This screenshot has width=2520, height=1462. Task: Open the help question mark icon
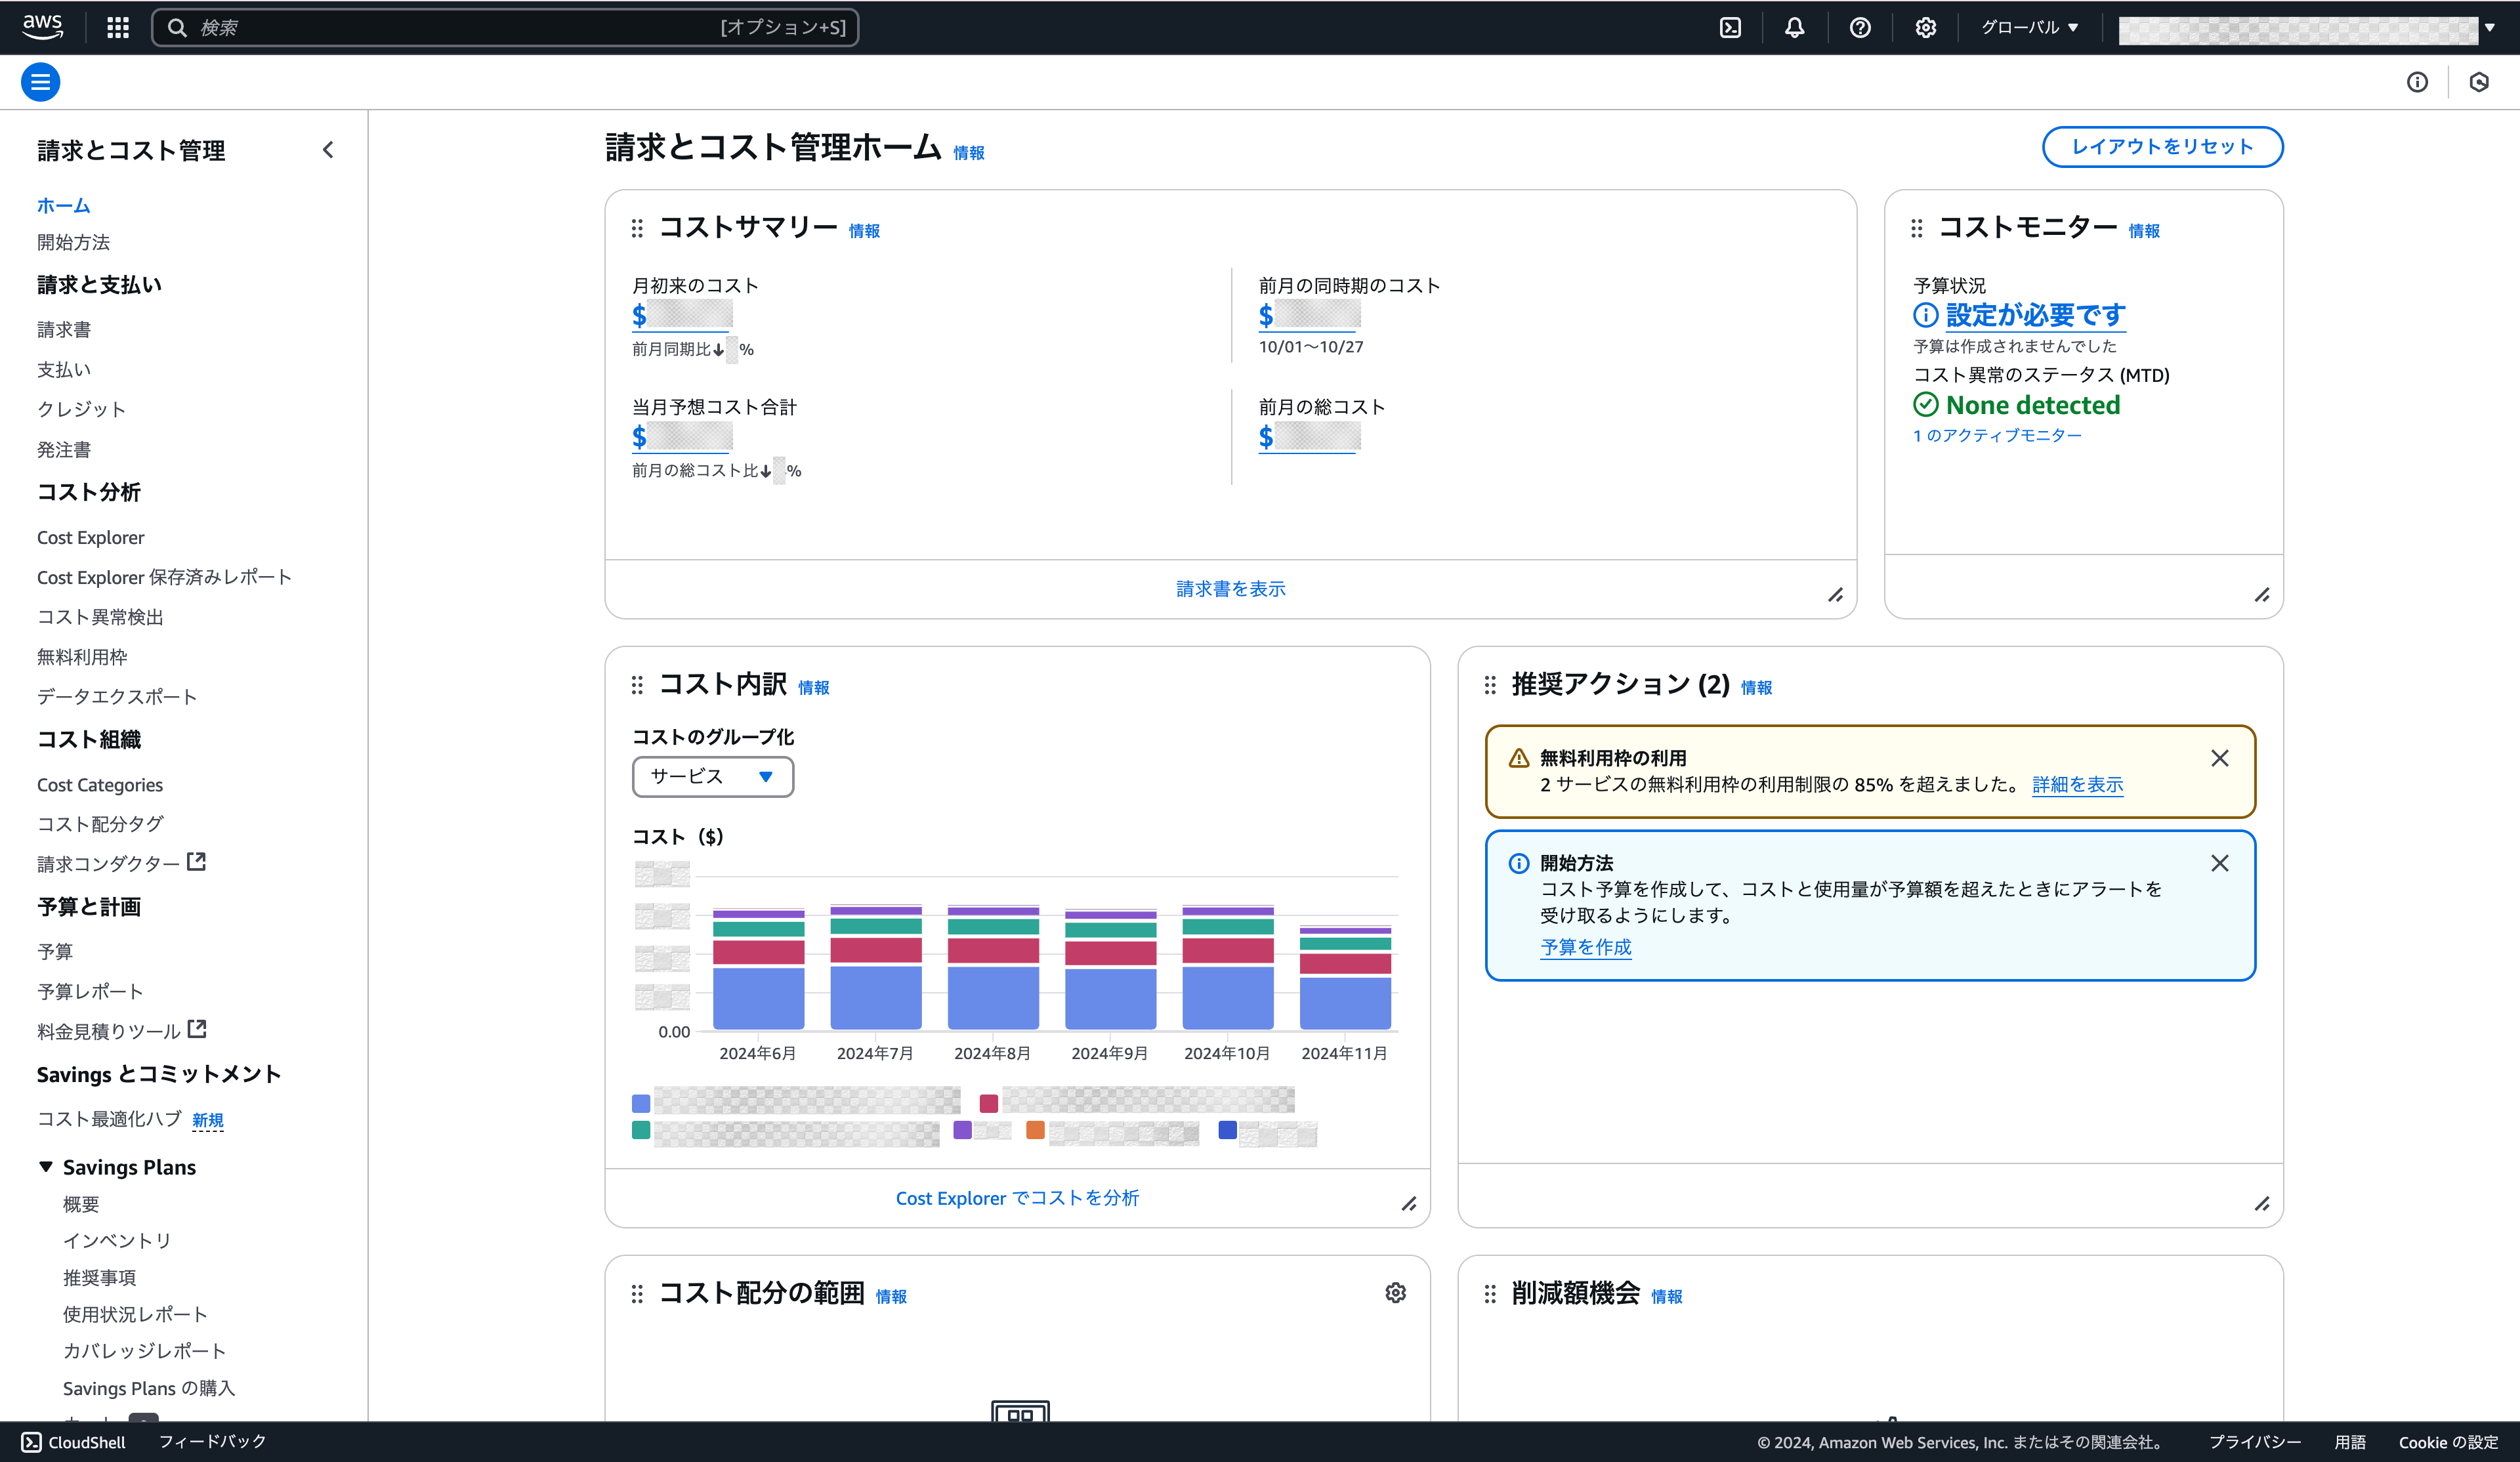coord(1860,27)
